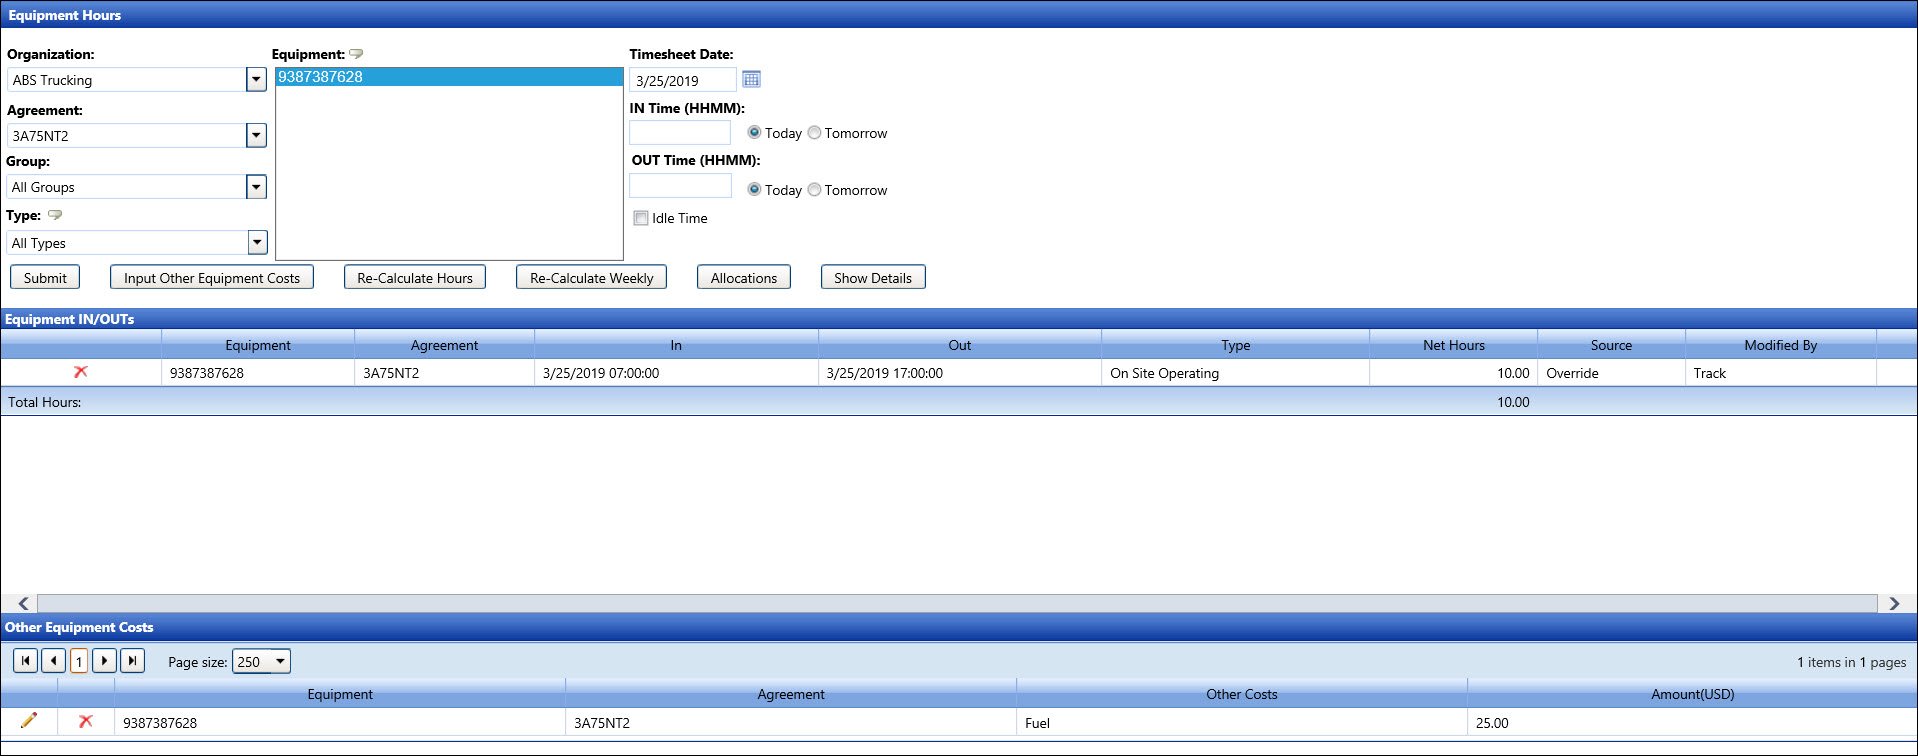Jump to last page of costs grid
Viewport: 1918px width, 756px height.
click(x=132, y=661)
